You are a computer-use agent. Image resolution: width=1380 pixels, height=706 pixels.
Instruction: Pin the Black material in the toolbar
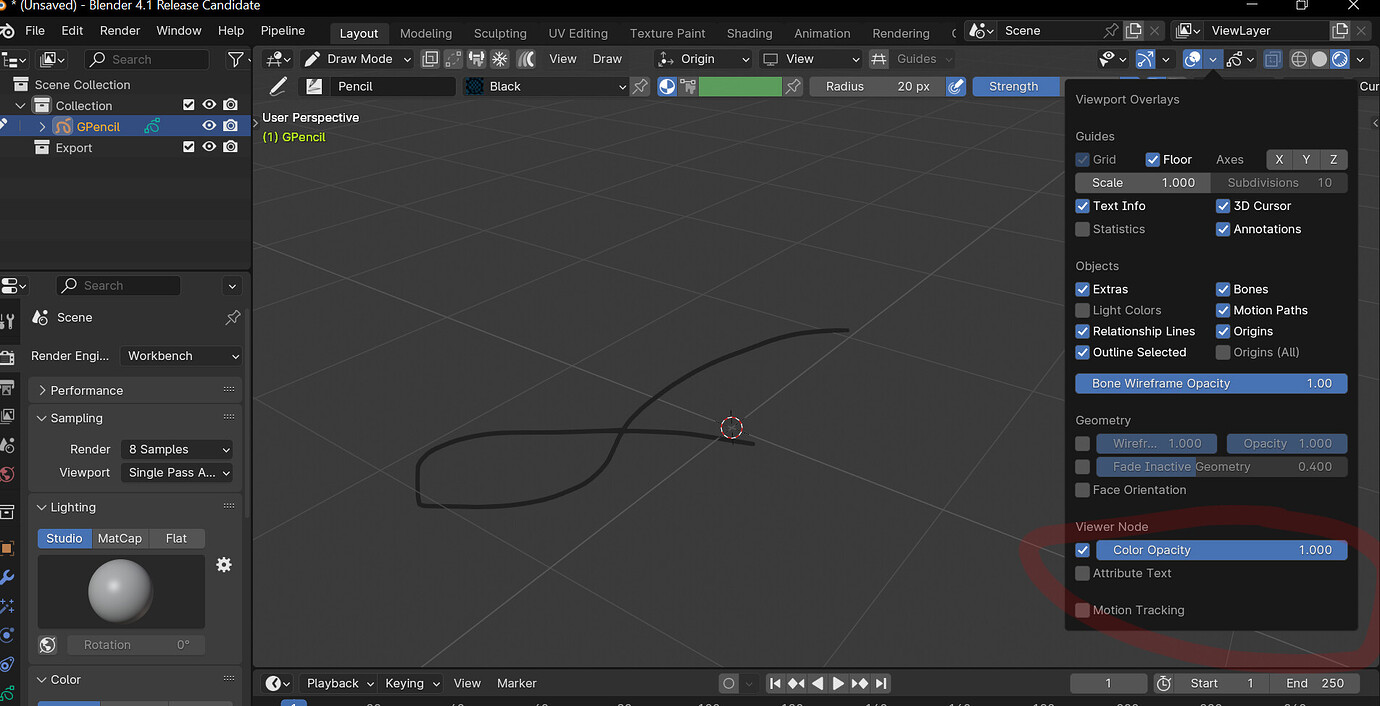point(640,87)
